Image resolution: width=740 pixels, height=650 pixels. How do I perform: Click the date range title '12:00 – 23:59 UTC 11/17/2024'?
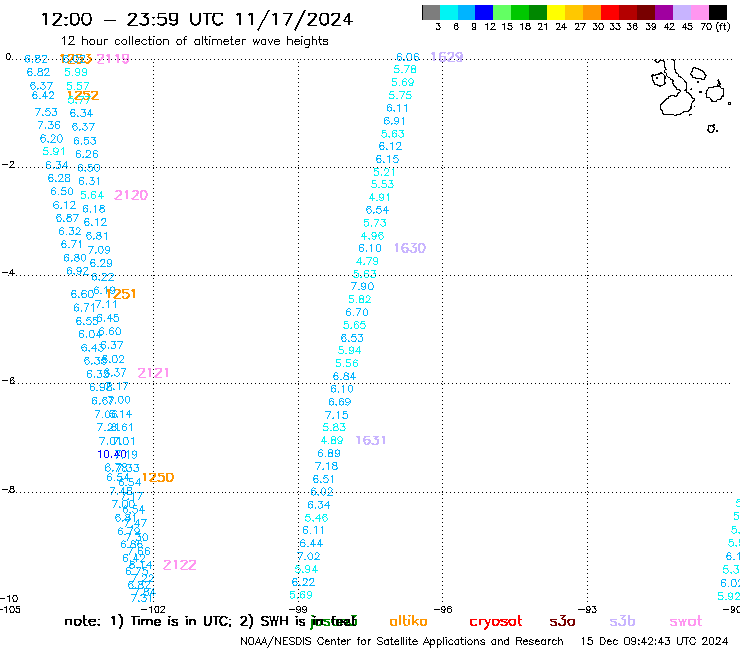click(197, 19)
